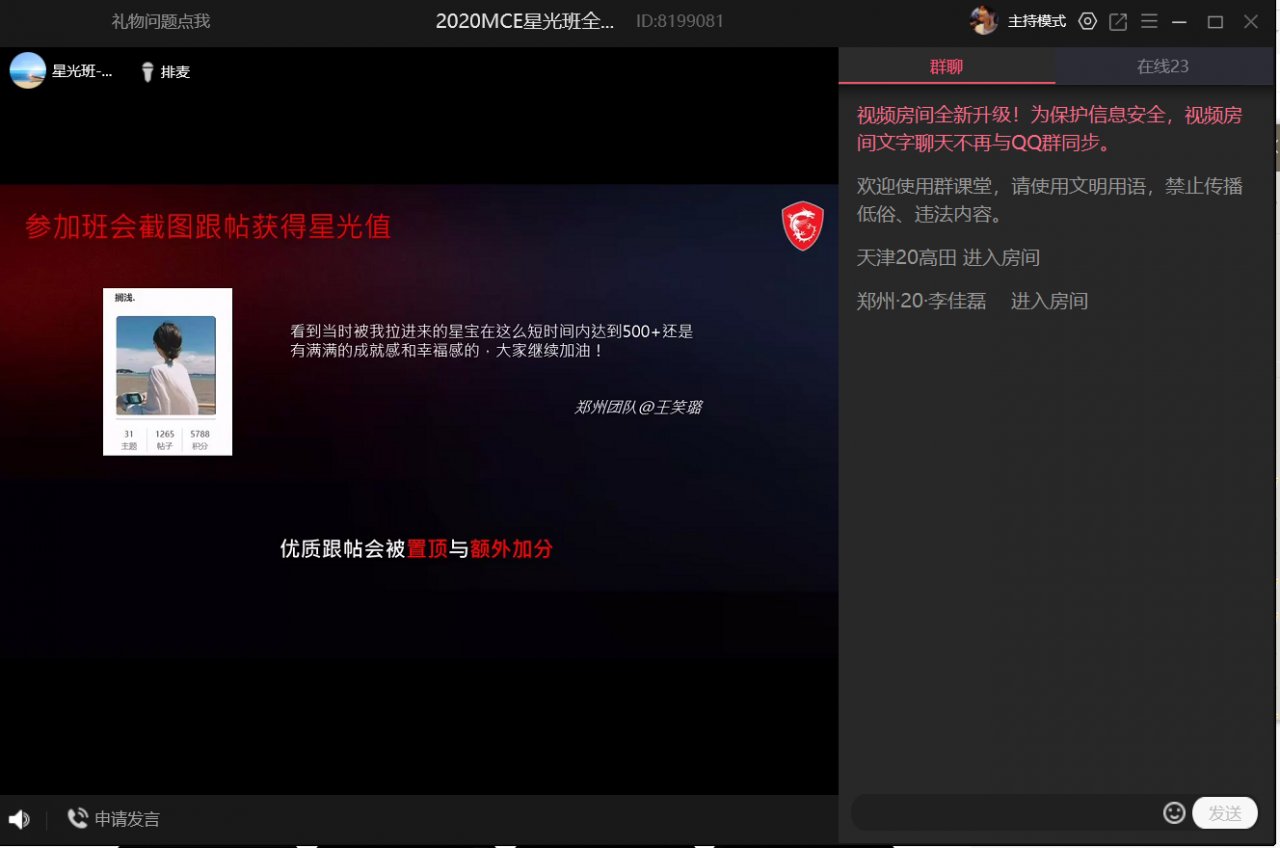1280x848 pixels.
Task: Switch to the 群聊 tab
Action: click(x=946, y=66)
